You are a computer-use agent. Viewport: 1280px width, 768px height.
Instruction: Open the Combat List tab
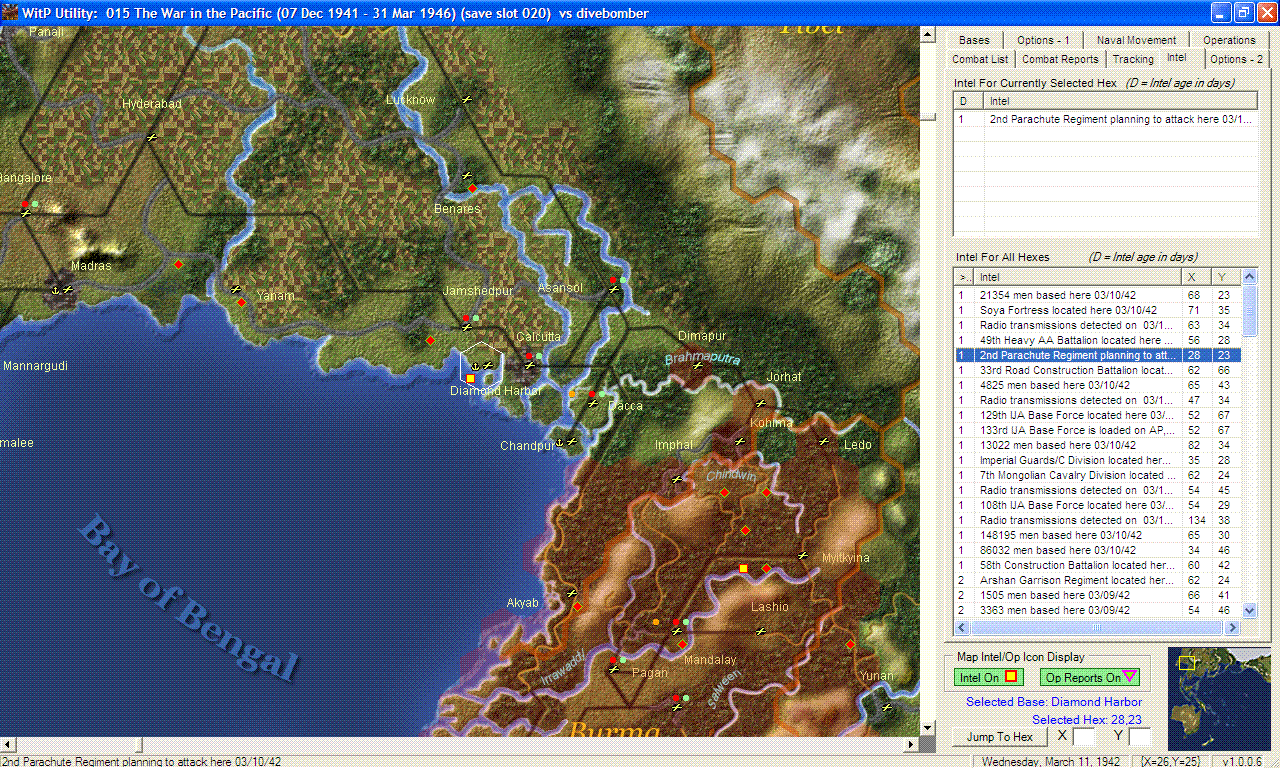[x=980, y=59]
